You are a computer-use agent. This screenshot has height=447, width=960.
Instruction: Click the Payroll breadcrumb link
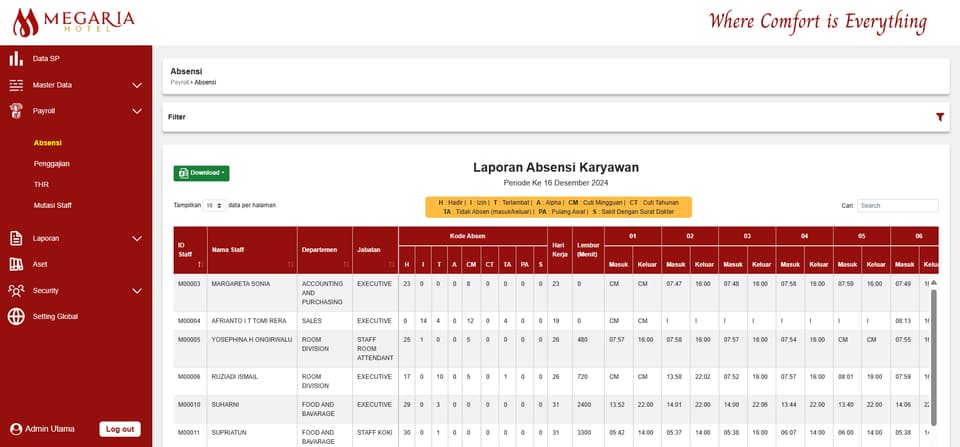point(179,82)
